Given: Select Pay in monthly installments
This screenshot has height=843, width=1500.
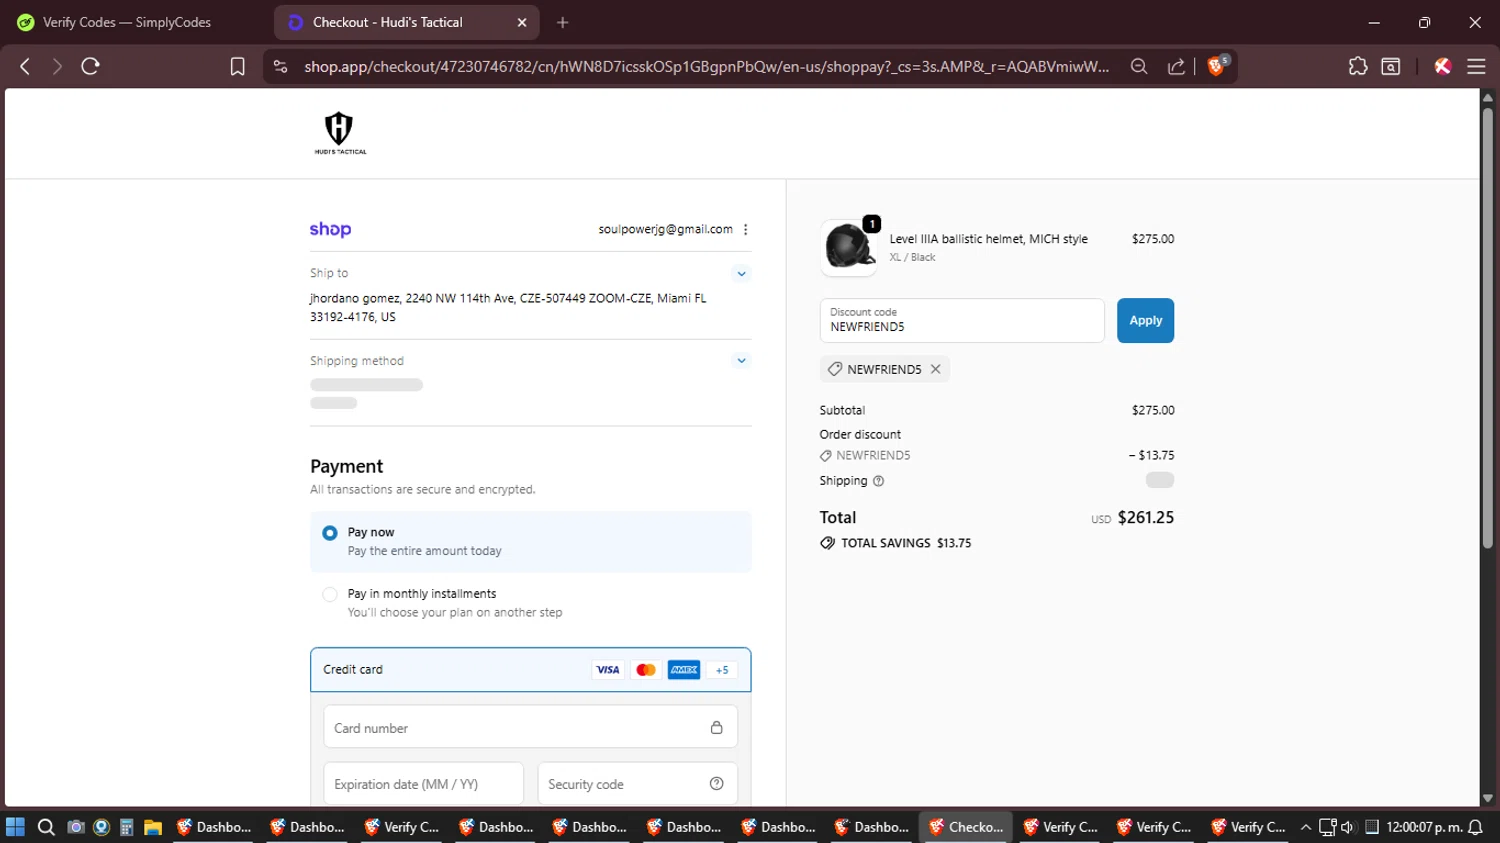Looking at the screenshot, I should pos(330,595).
